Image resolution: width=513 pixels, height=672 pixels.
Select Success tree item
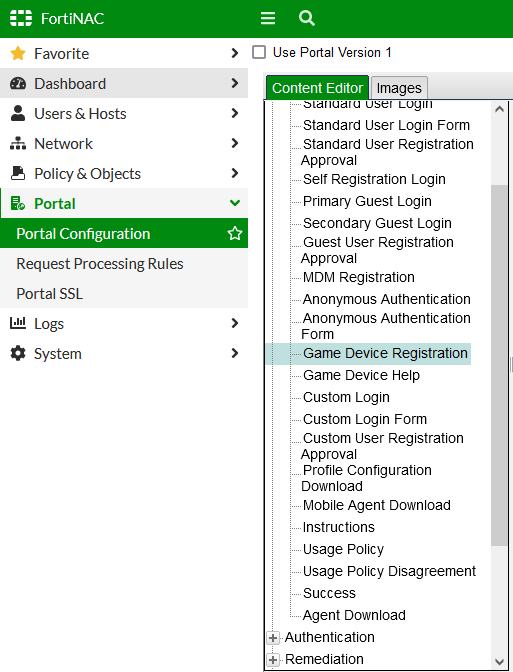click(329, 593)
